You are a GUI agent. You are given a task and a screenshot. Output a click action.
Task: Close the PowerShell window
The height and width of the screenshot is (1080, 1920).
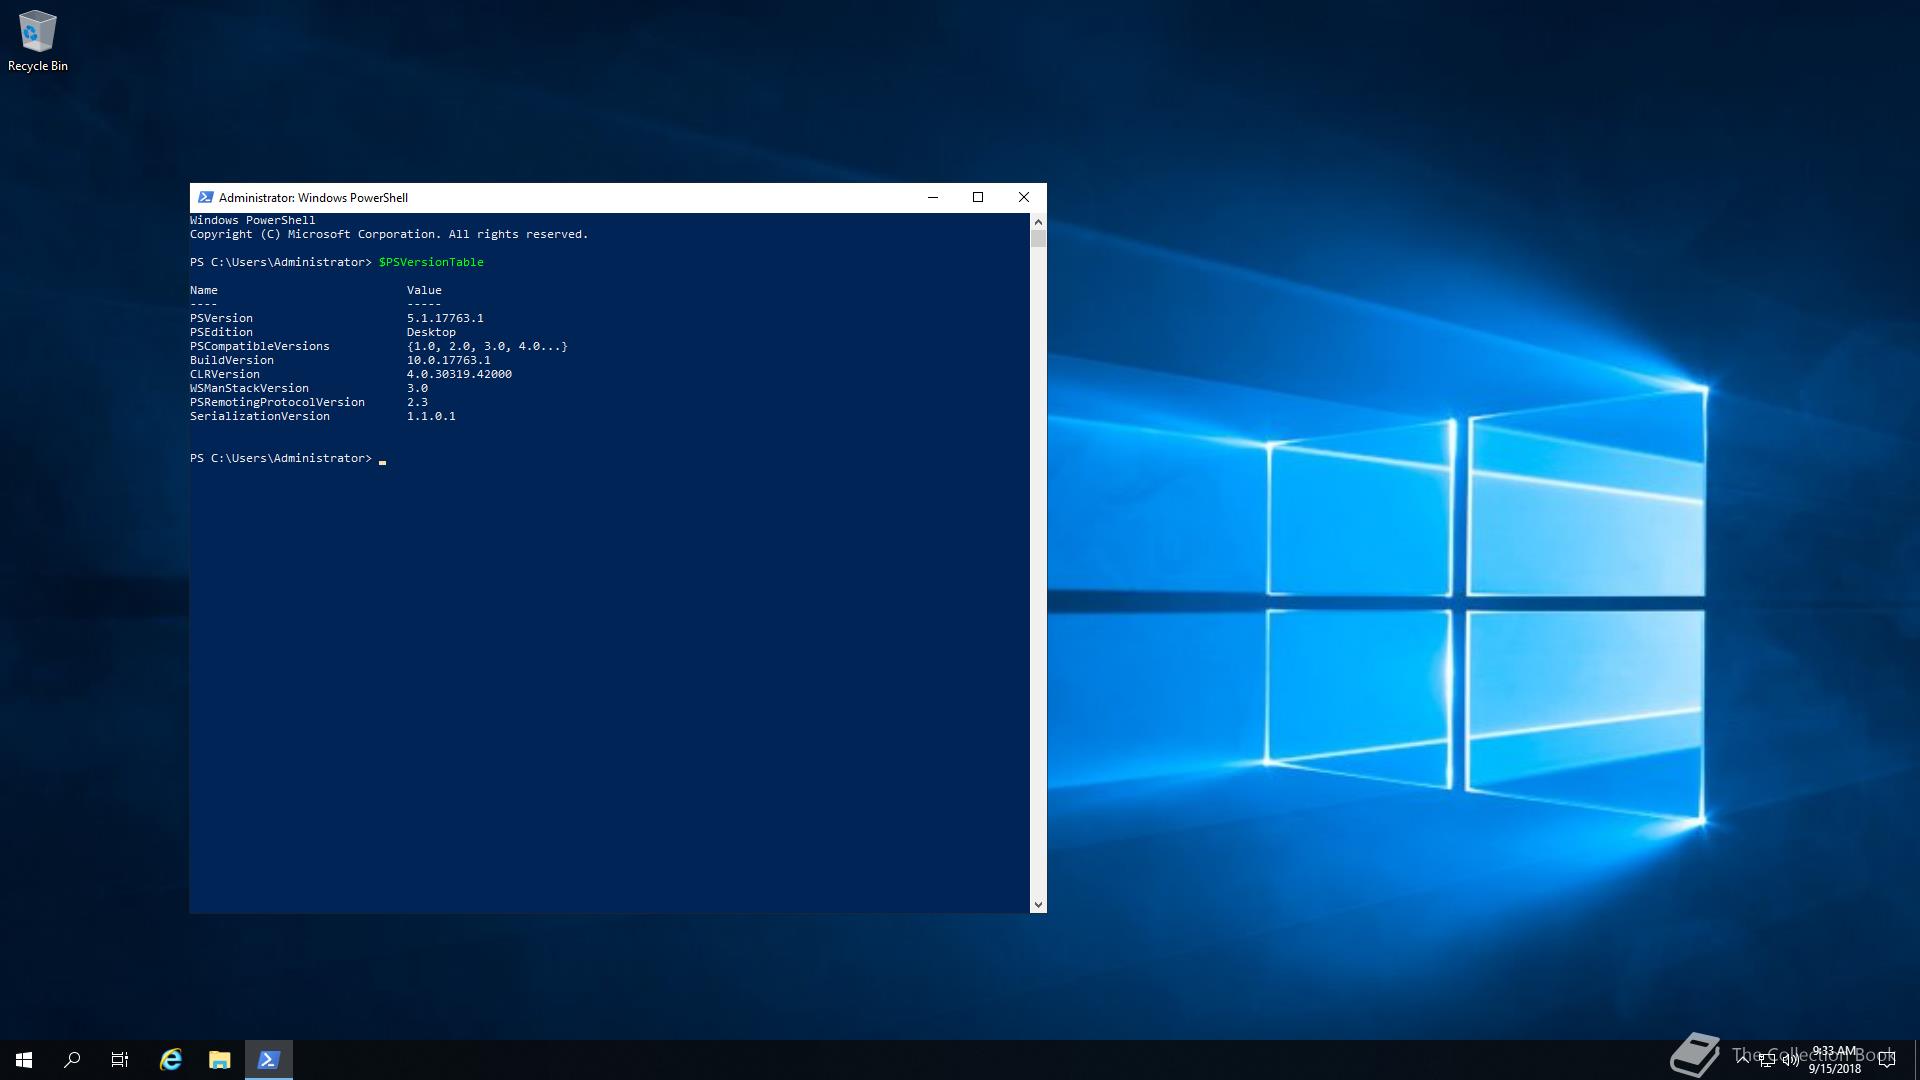[x=1024, y=197]
